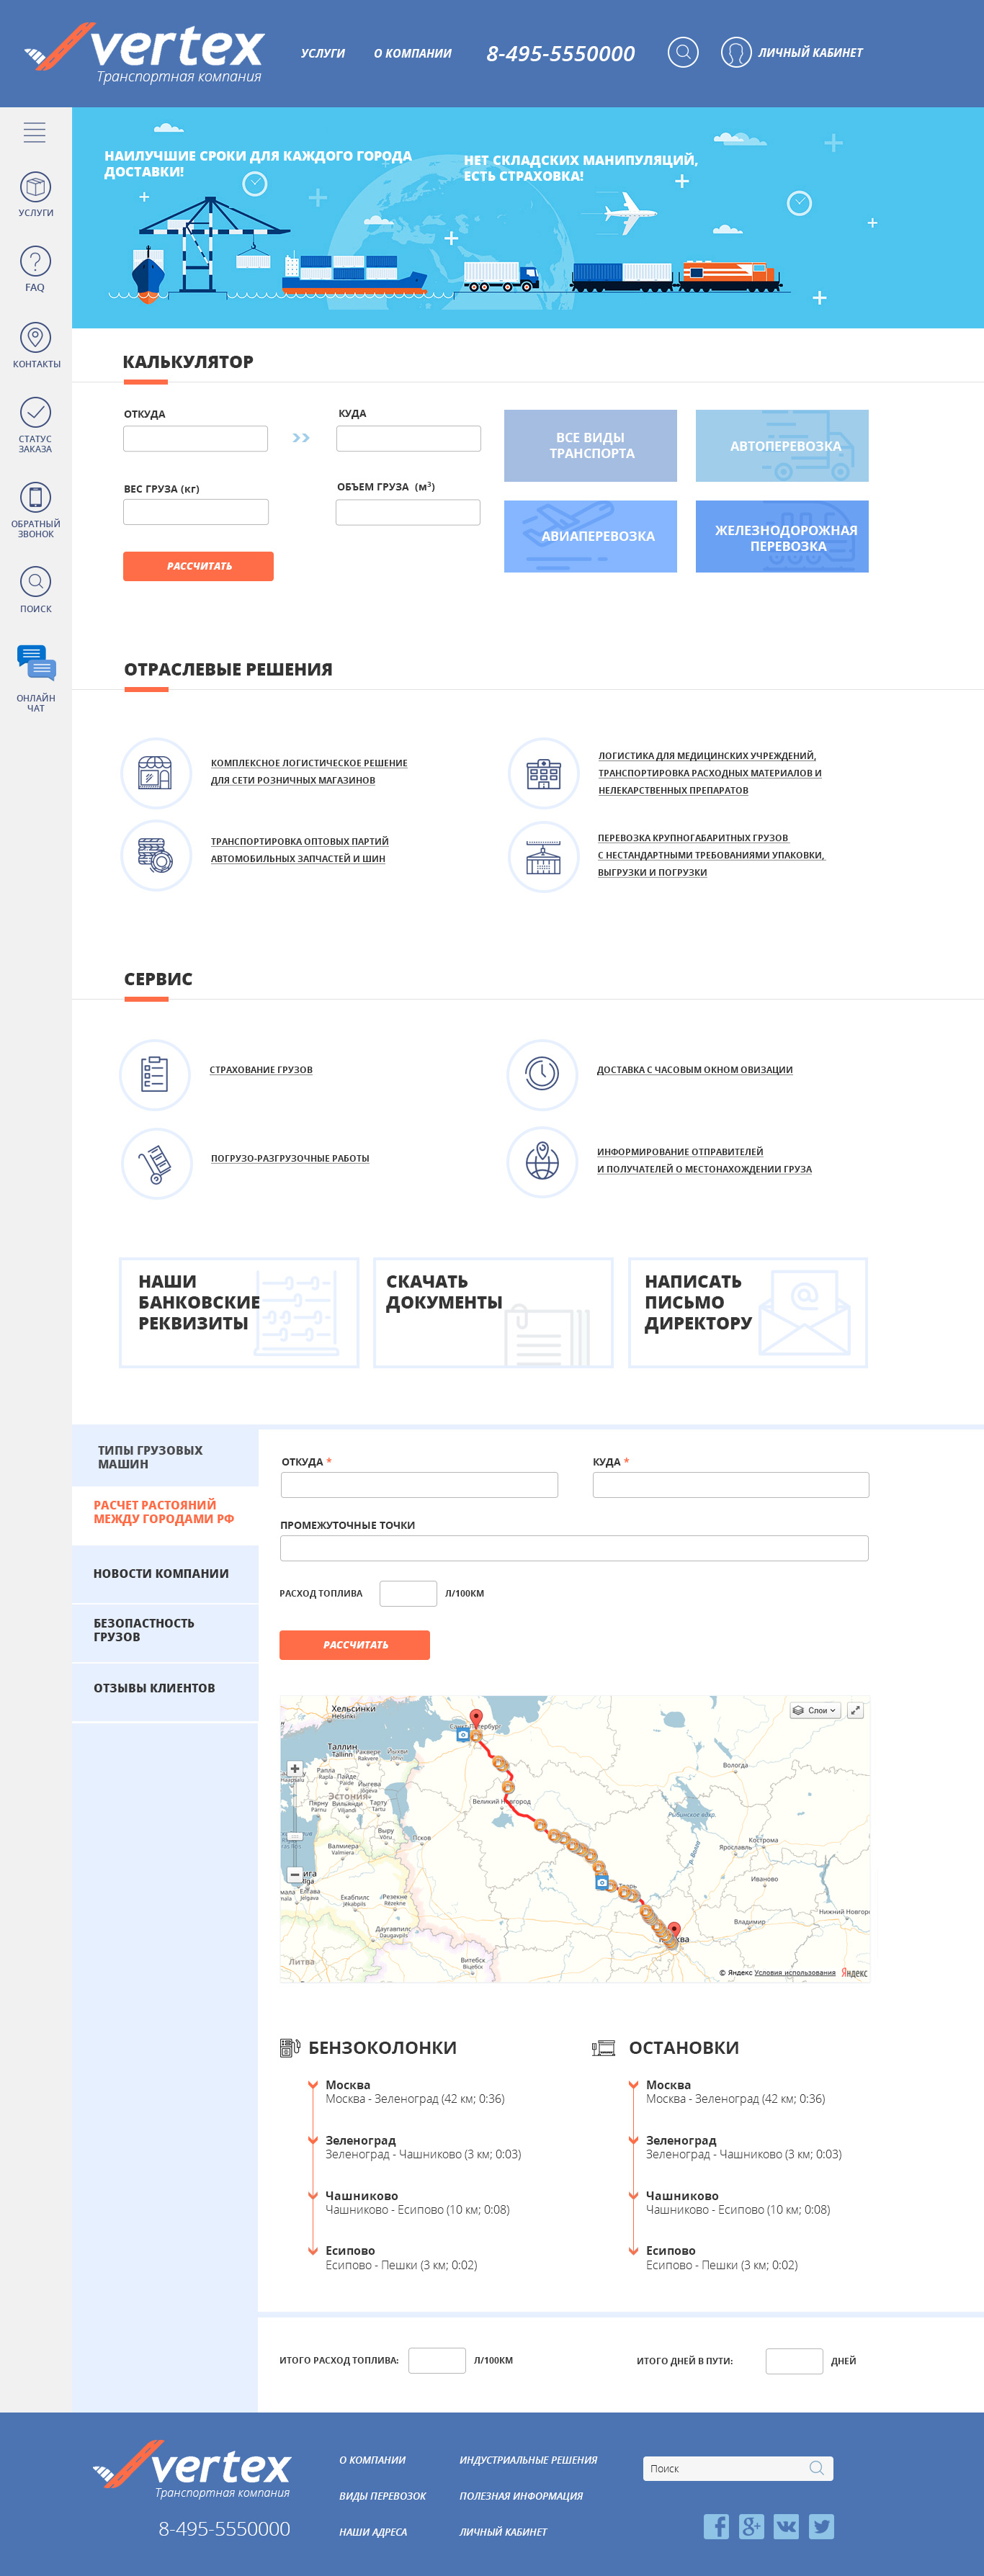
Task: Open footer Полезная информация link
Action: pyautogui.click(x=521, y=2496)
